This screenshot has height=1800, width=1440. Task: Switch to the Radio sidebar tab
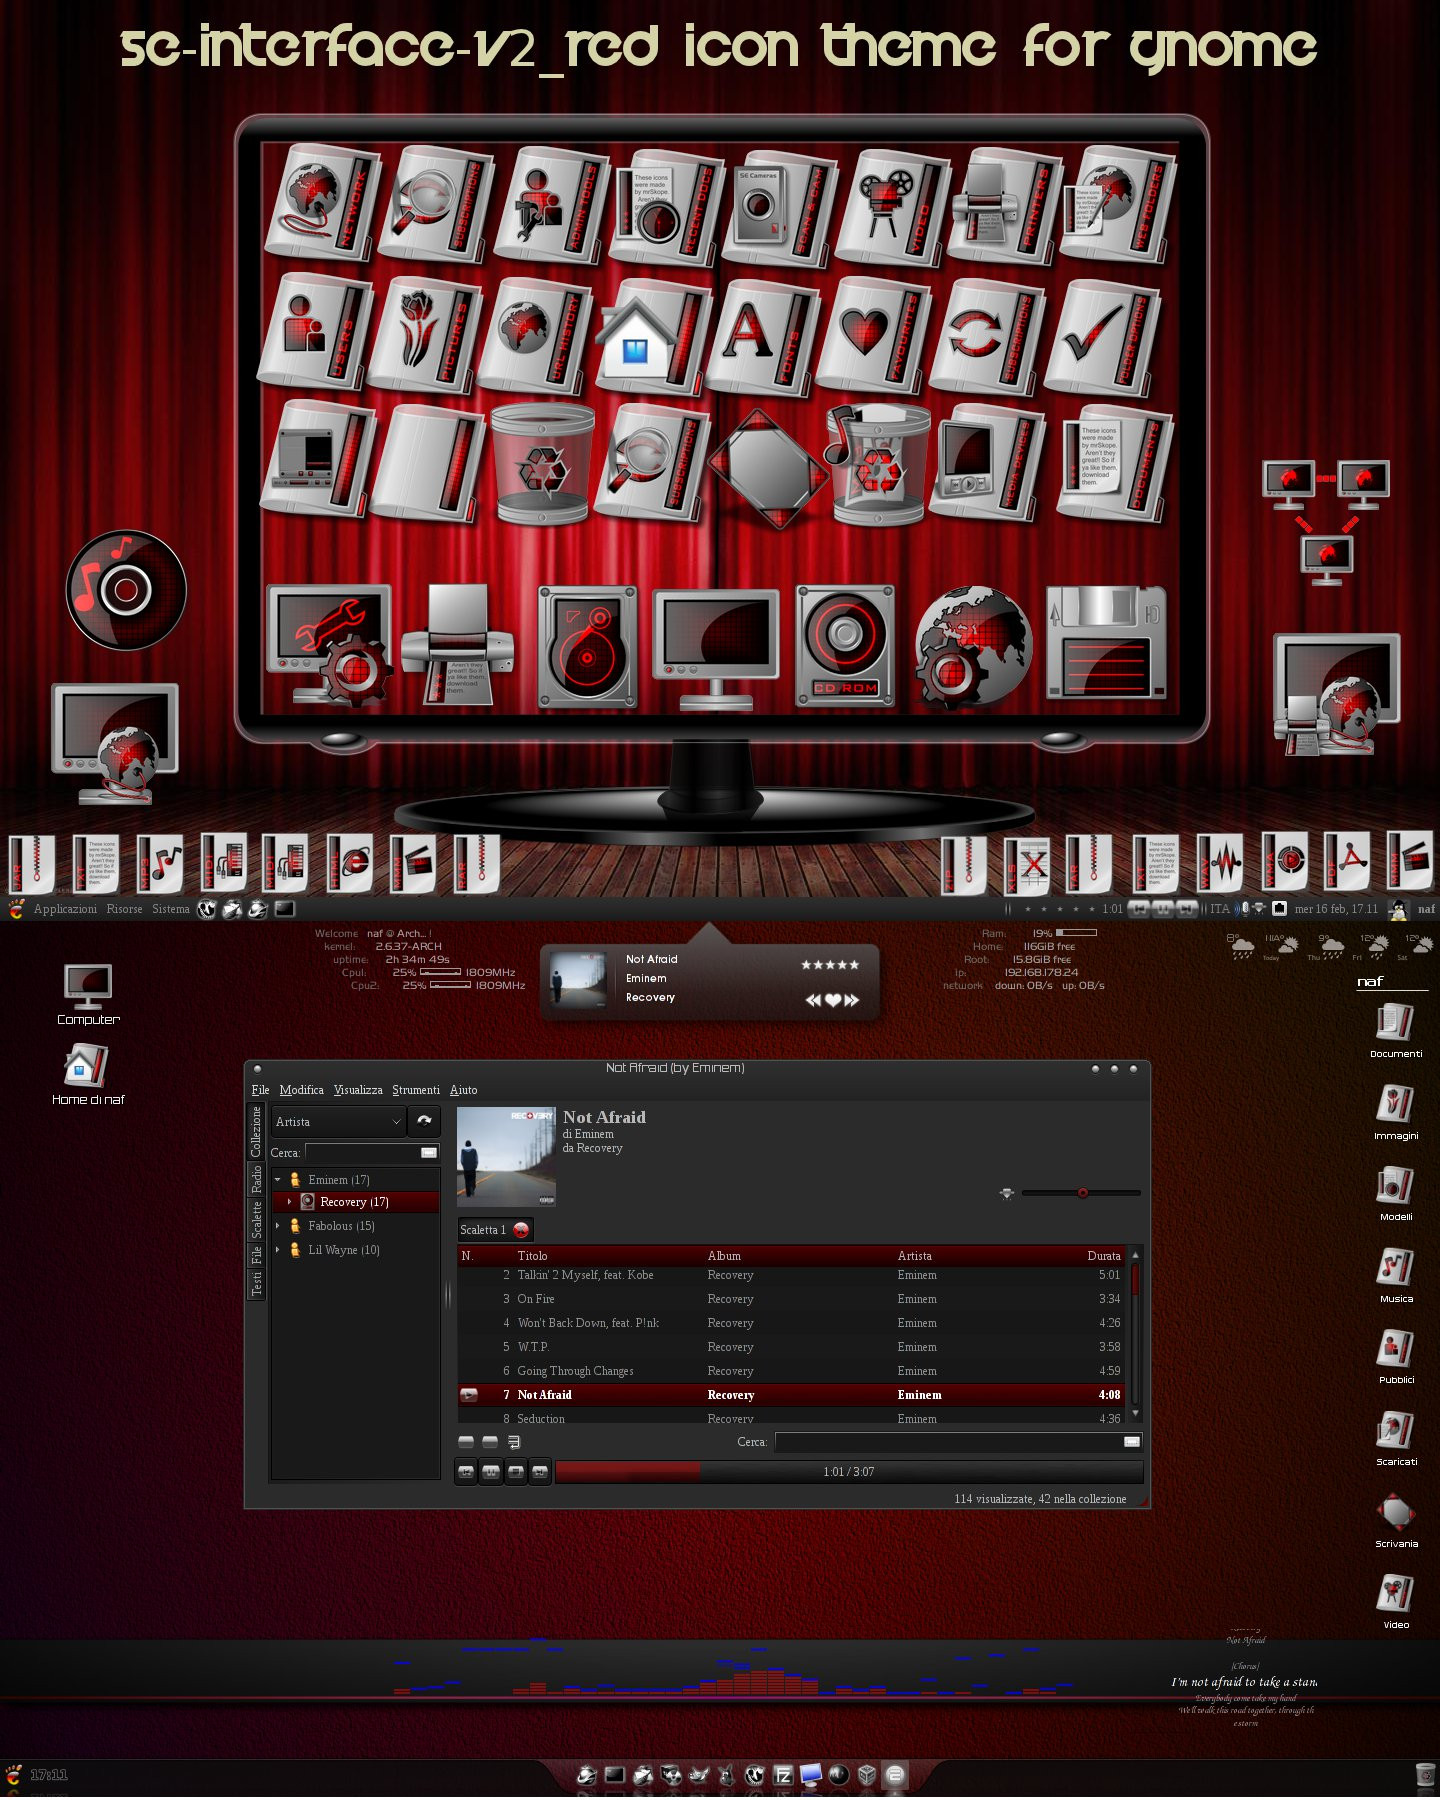tap(256, 1180)
